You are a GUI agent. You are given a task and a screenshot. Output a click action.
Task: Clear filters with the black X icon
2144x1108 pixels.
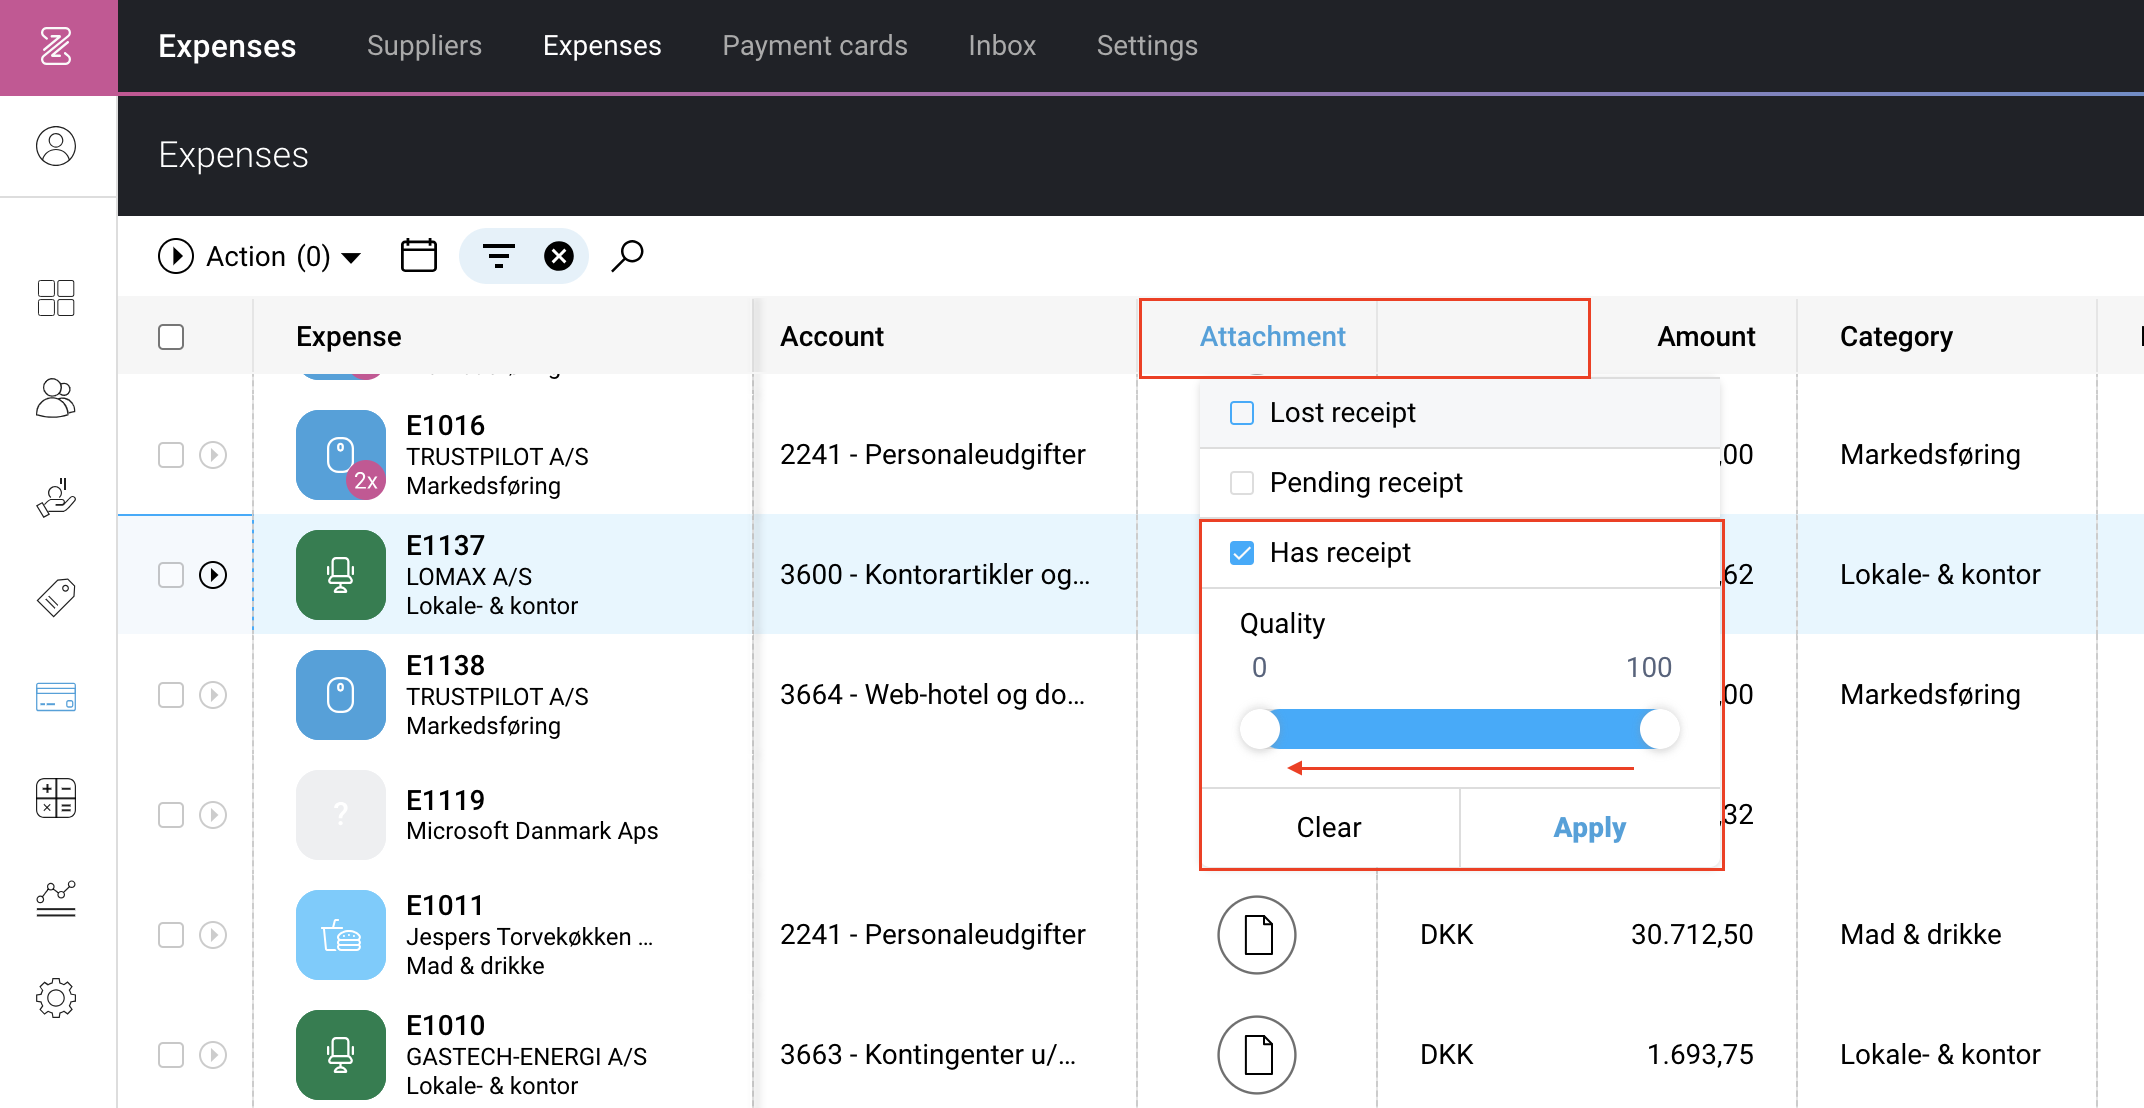(559, 256)
